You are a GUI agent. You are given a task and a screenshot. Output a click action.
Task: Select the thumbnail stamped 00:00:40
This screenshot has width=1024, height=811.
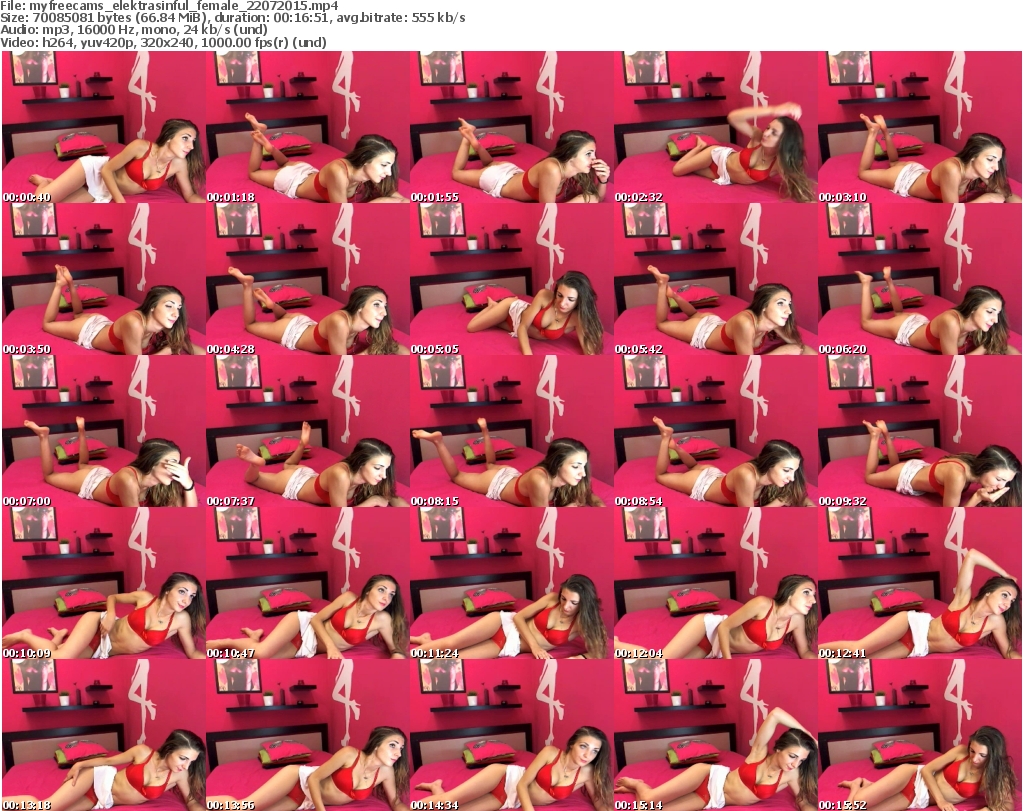pyautogui.click(x=104, y=127)
